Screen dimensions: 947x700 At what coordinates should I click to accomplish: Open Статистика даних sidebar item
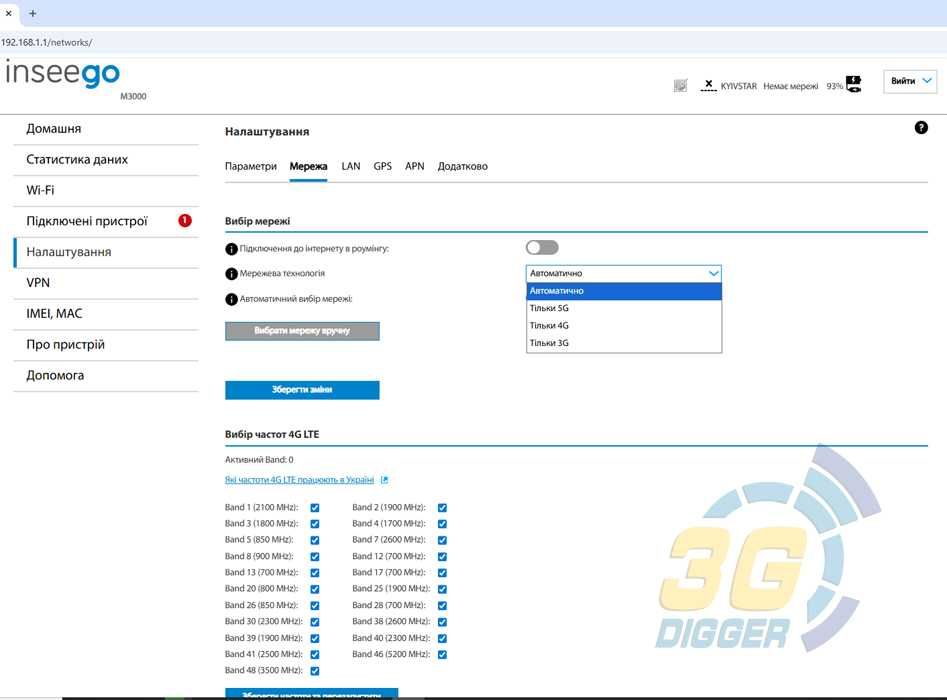point(106,159)
